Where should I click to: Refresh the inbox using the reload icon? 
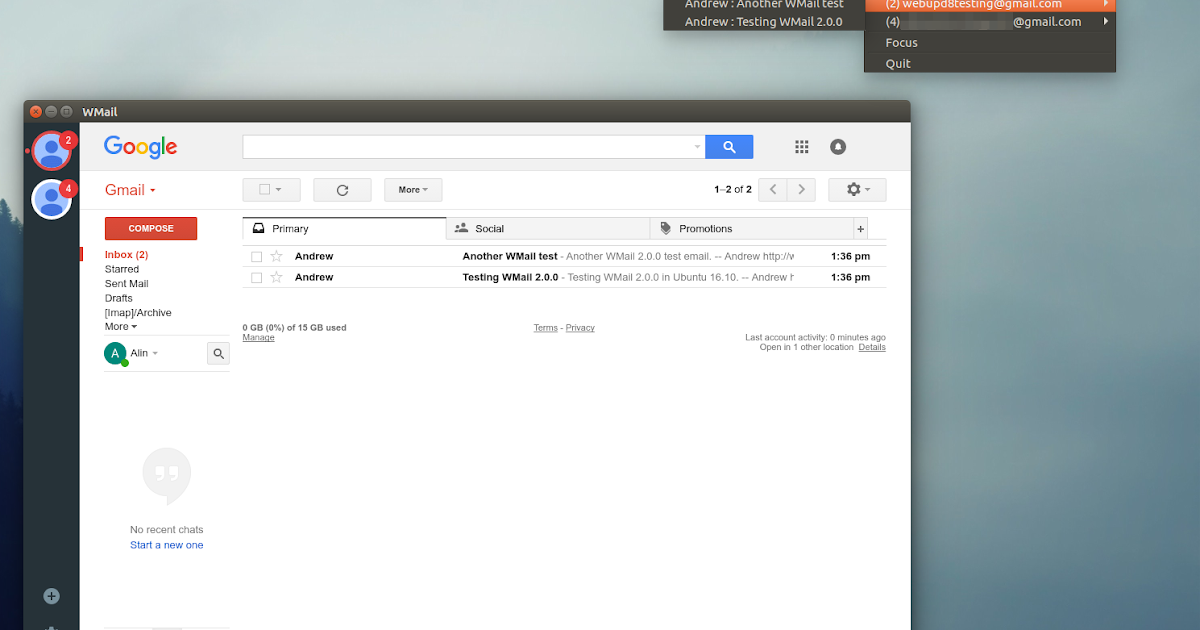(342, 189)
